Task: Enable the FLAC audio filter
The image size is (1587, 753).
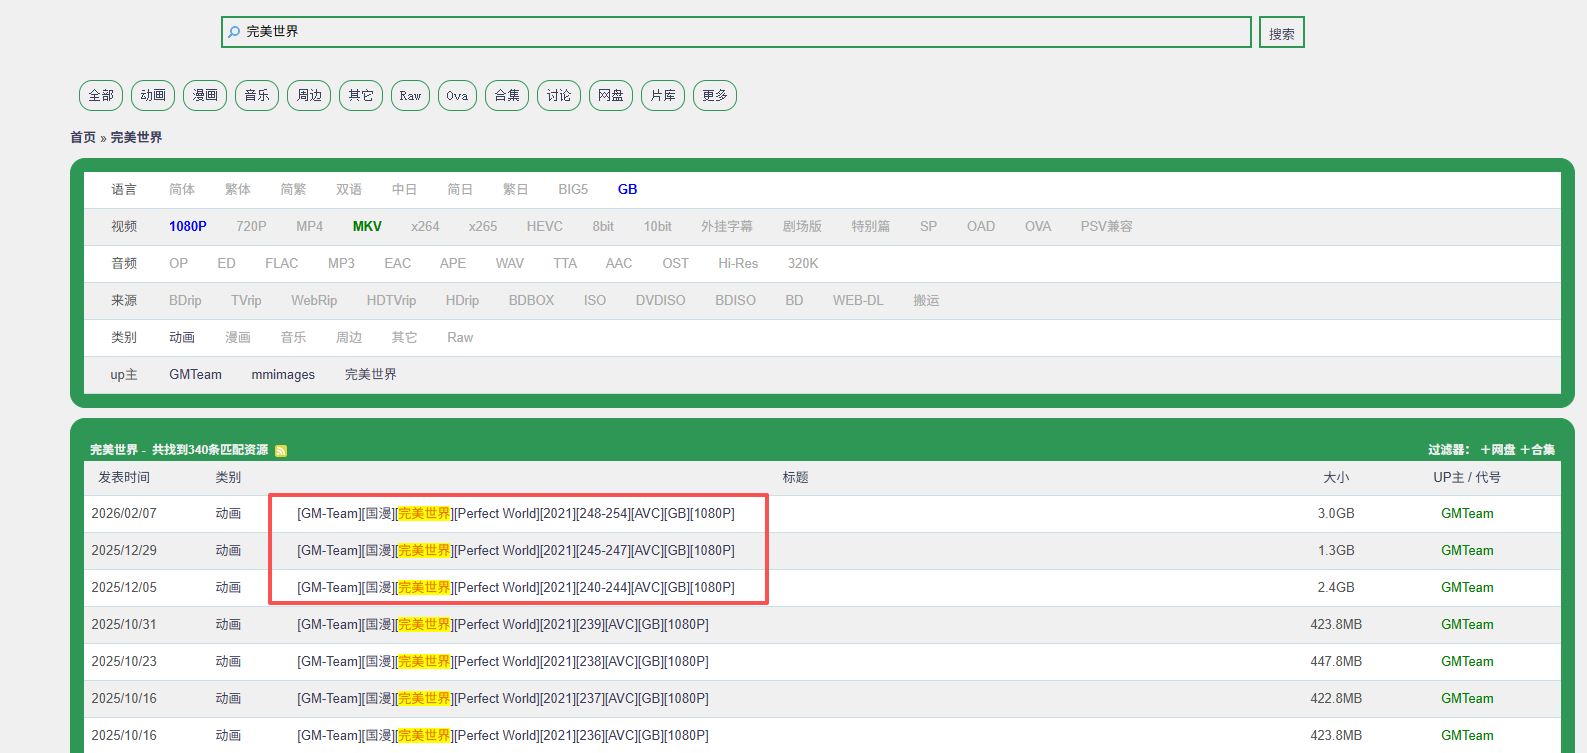Action: pyautogui.click(x=281, y=264)
